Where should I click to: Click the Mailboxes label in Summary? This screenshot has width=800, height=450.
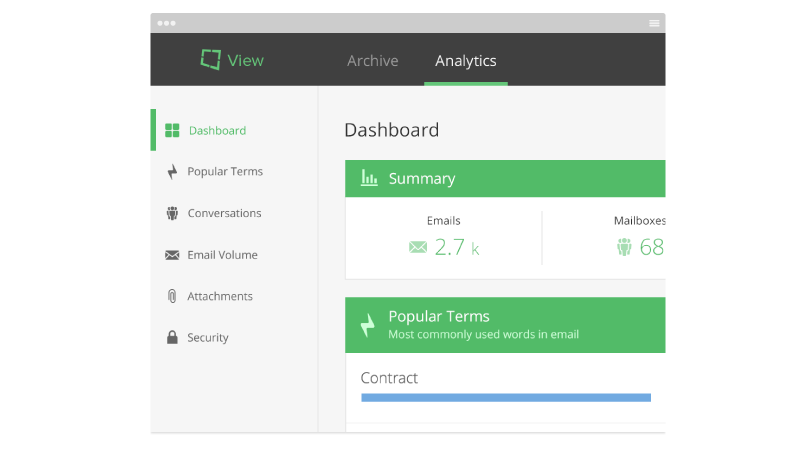coord(639,221)
